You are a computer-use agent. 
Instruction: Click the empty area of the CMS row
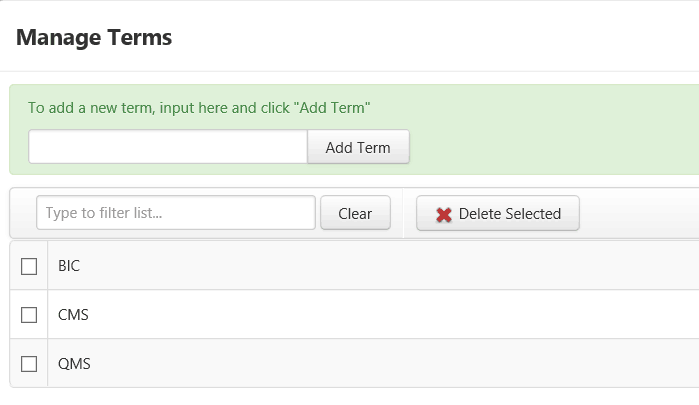coord(388,314)
